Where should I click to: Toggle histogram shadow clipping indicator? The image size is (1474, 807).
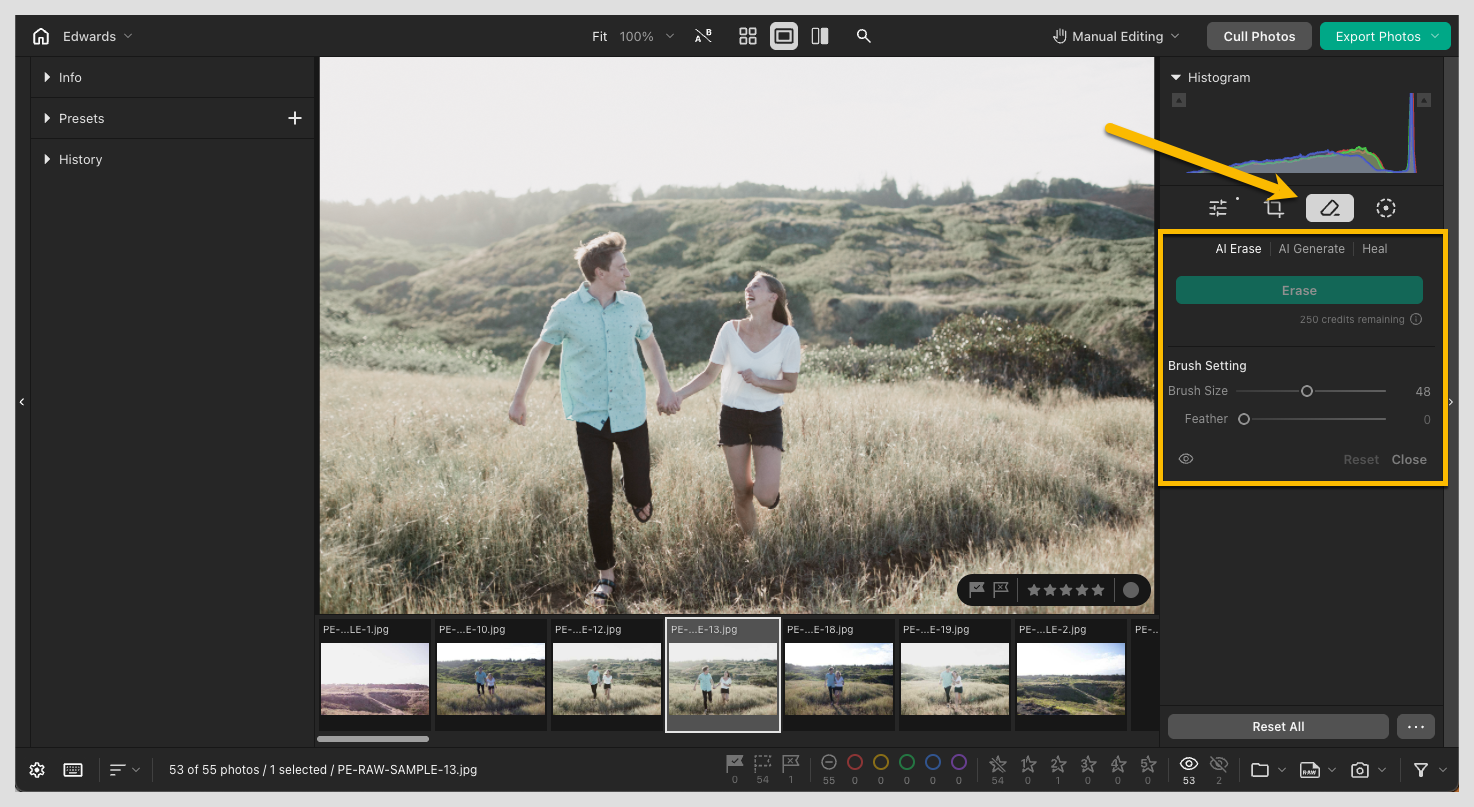click(x=1179, y=100)
